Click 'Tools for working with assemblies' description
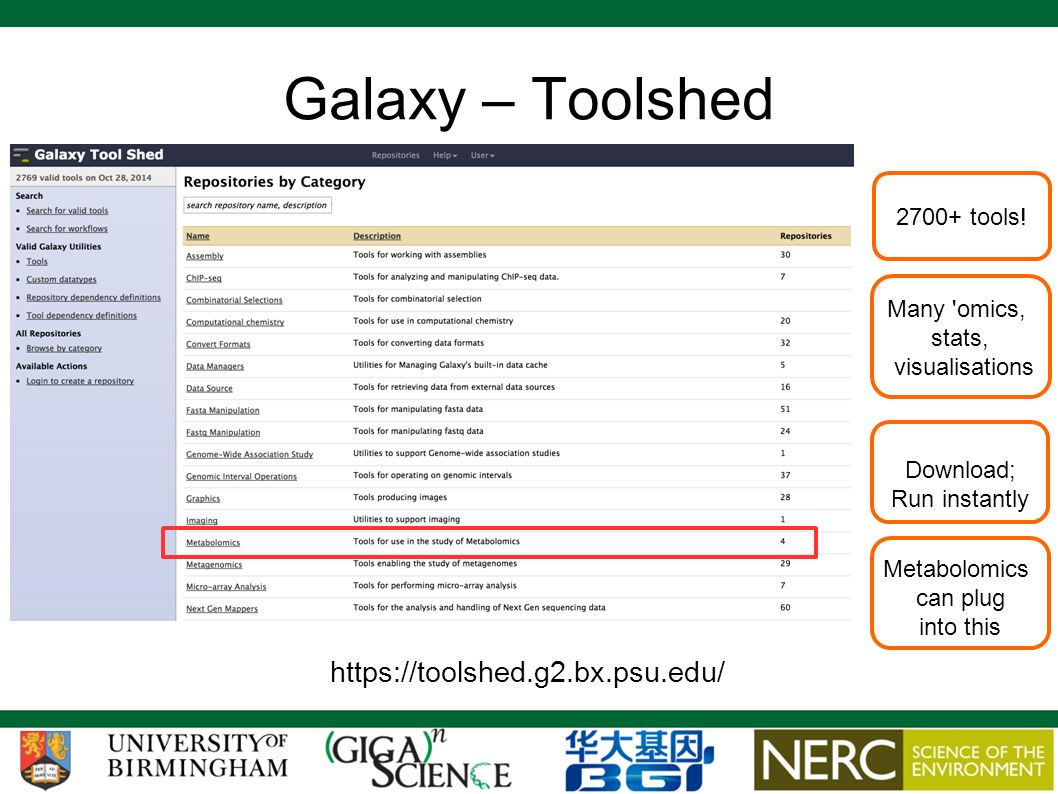Screen dimensions: 1058x794 pos(420,255)
